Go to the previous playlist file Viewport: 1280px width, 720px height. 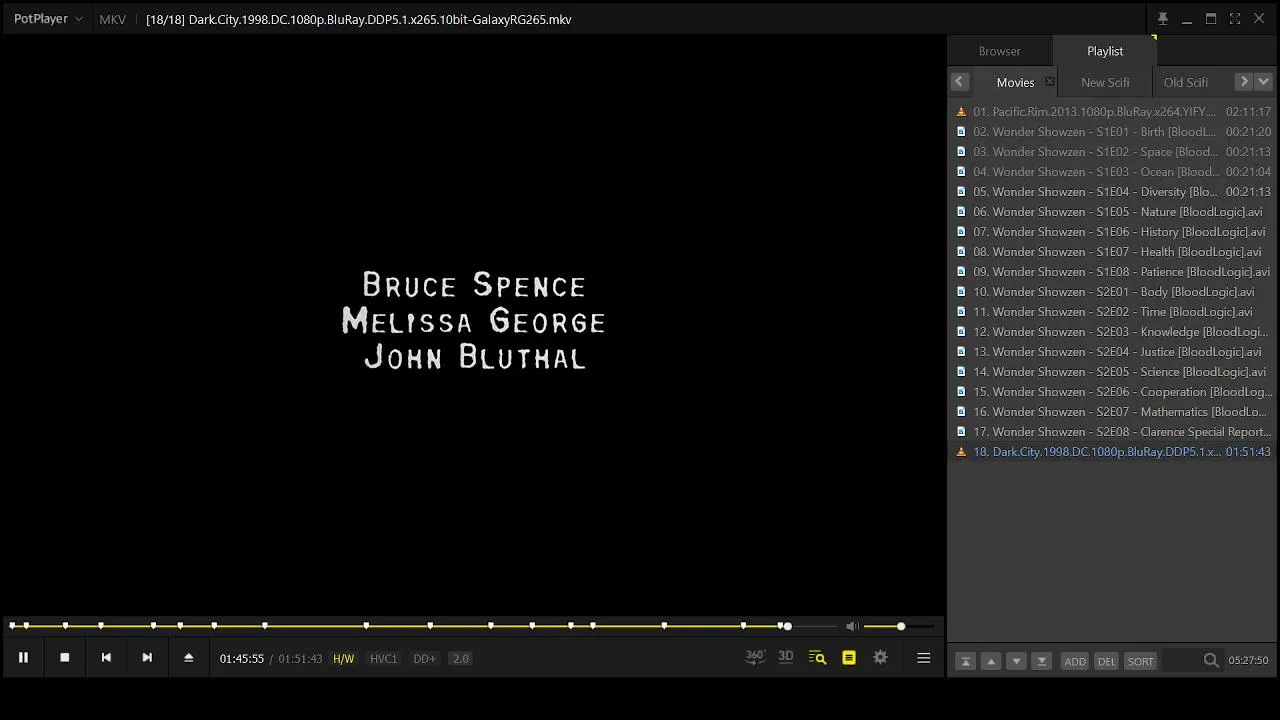(x=106, y=658)
